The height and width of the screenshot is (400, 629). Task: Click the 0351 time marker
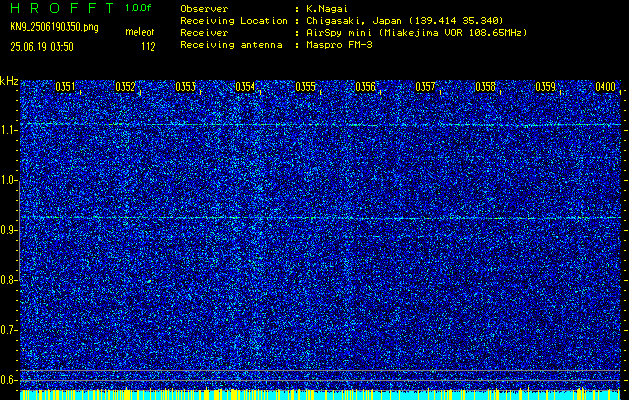click(65, 87)
